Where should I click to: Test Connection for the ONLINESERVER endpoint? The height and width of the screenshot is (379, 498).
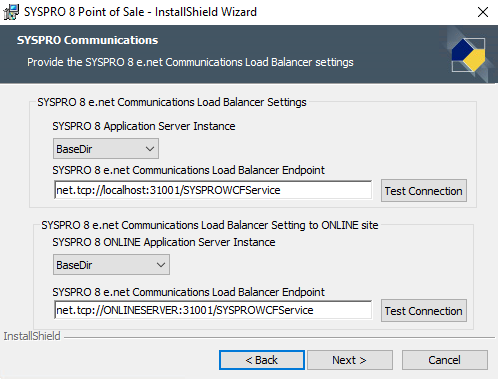424,311
